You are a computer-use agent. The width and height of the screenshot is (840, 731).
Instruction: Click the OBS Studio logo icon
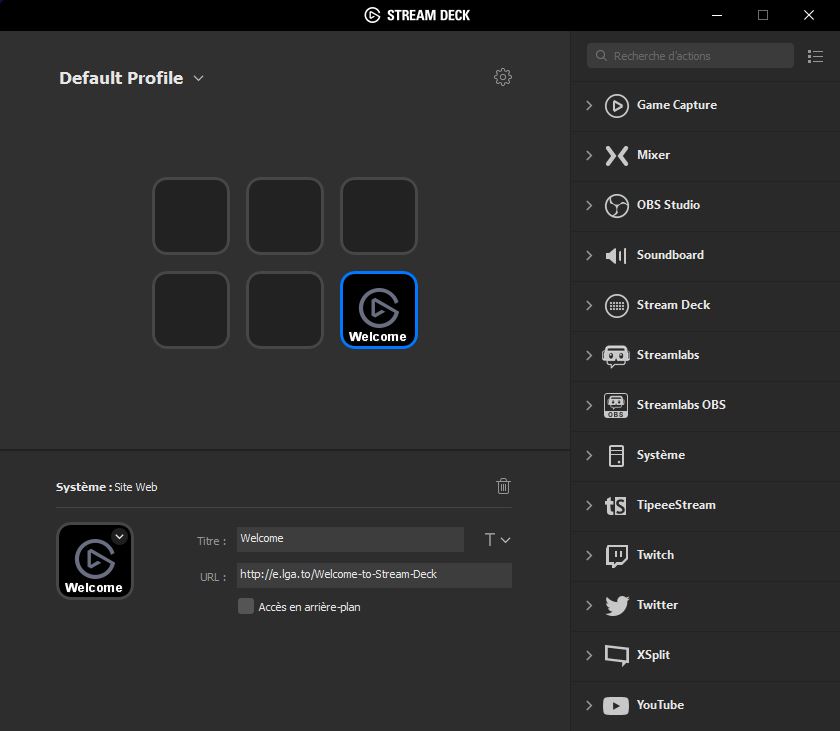[617, 206]
